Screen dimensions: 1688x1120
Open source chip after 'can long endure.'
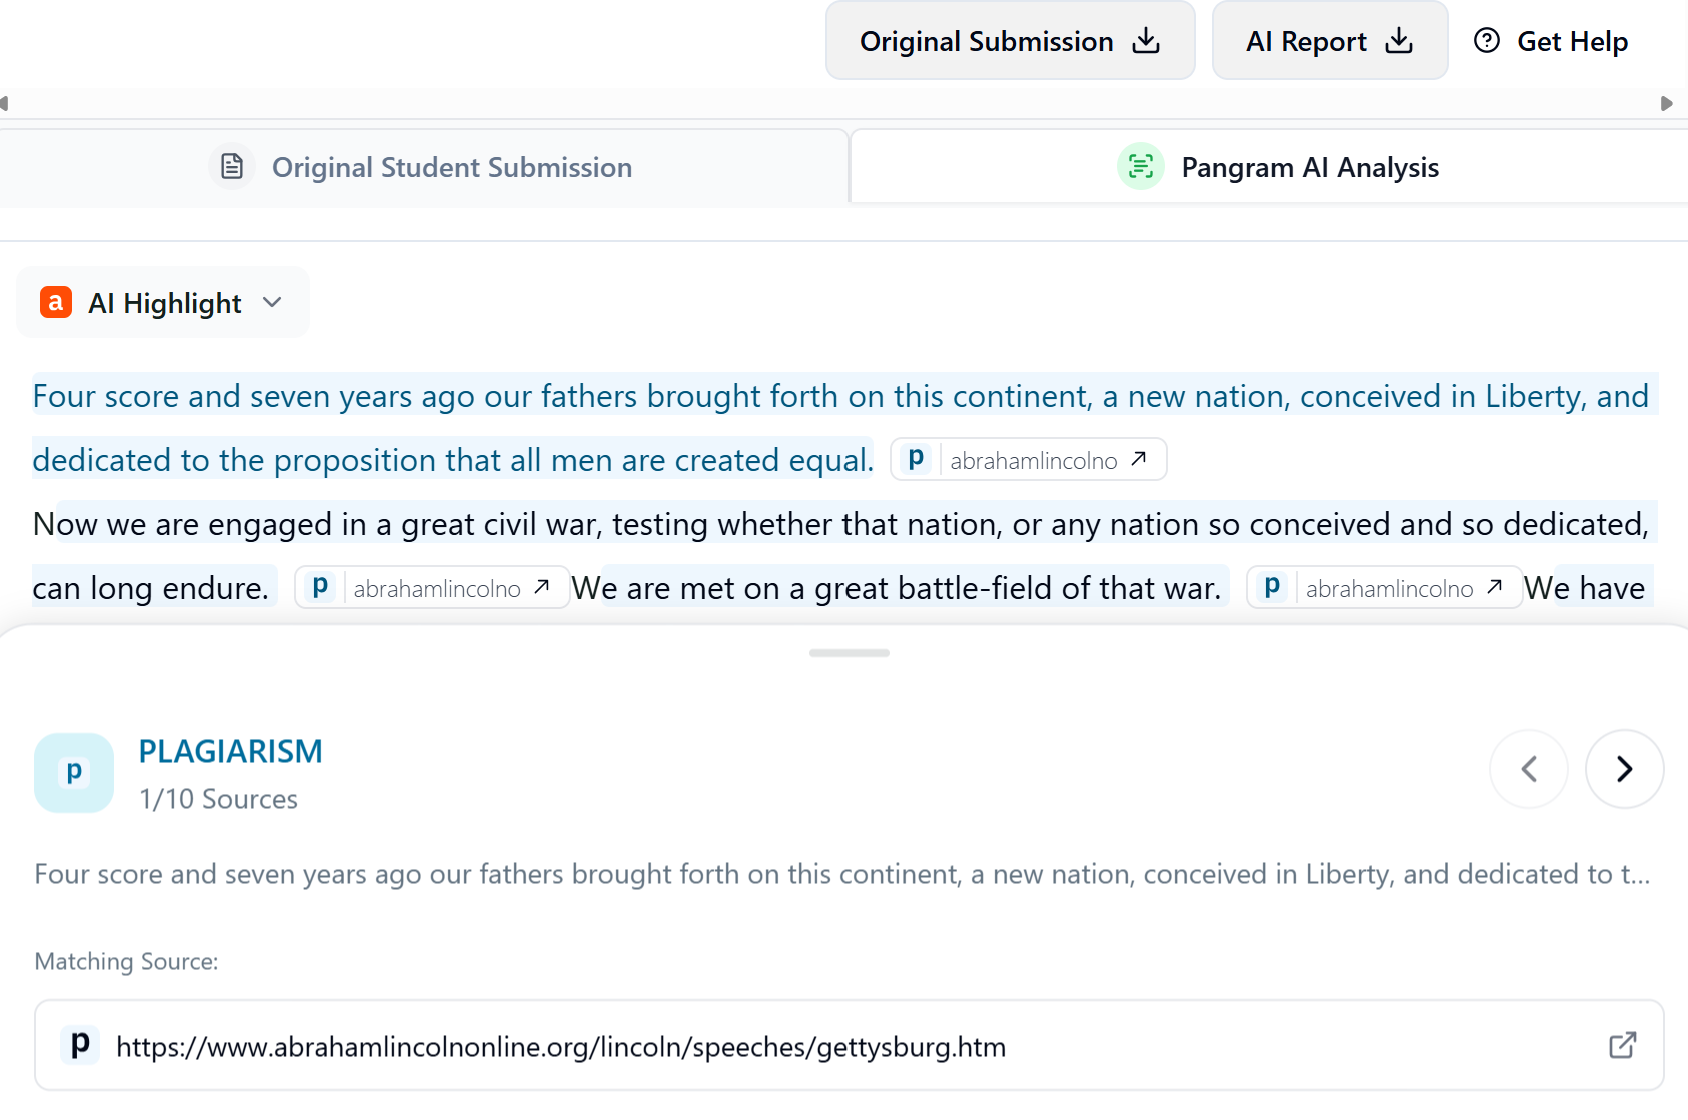(432, 587)
